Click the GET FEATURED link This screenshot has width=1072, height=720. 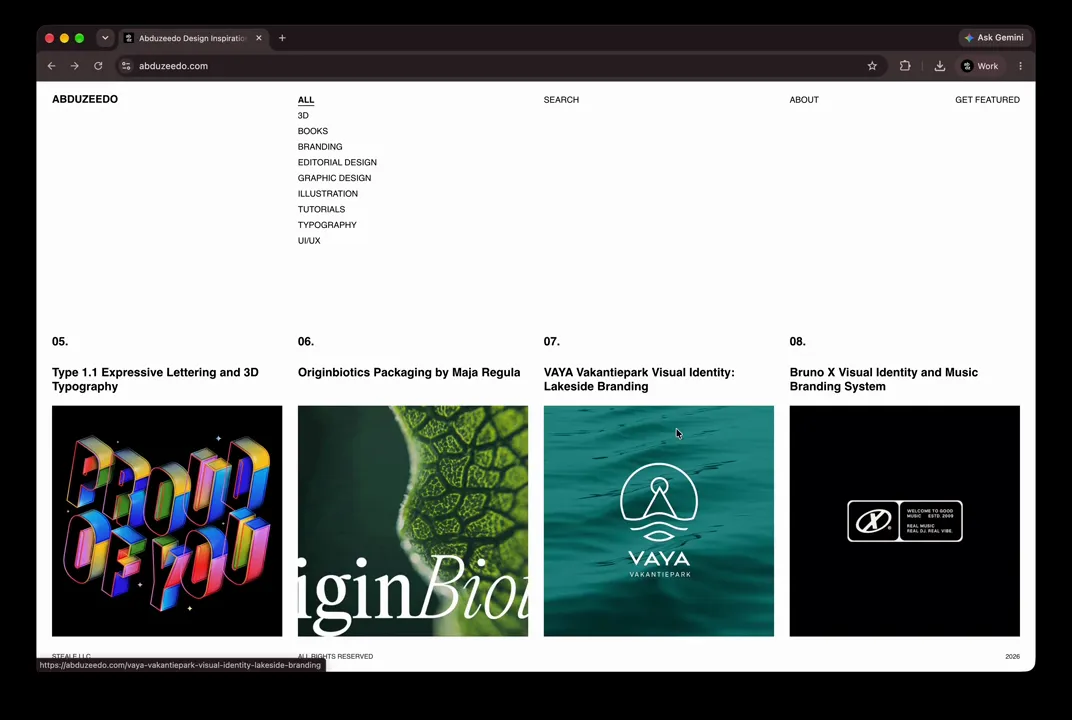click(x=987, y=100)
